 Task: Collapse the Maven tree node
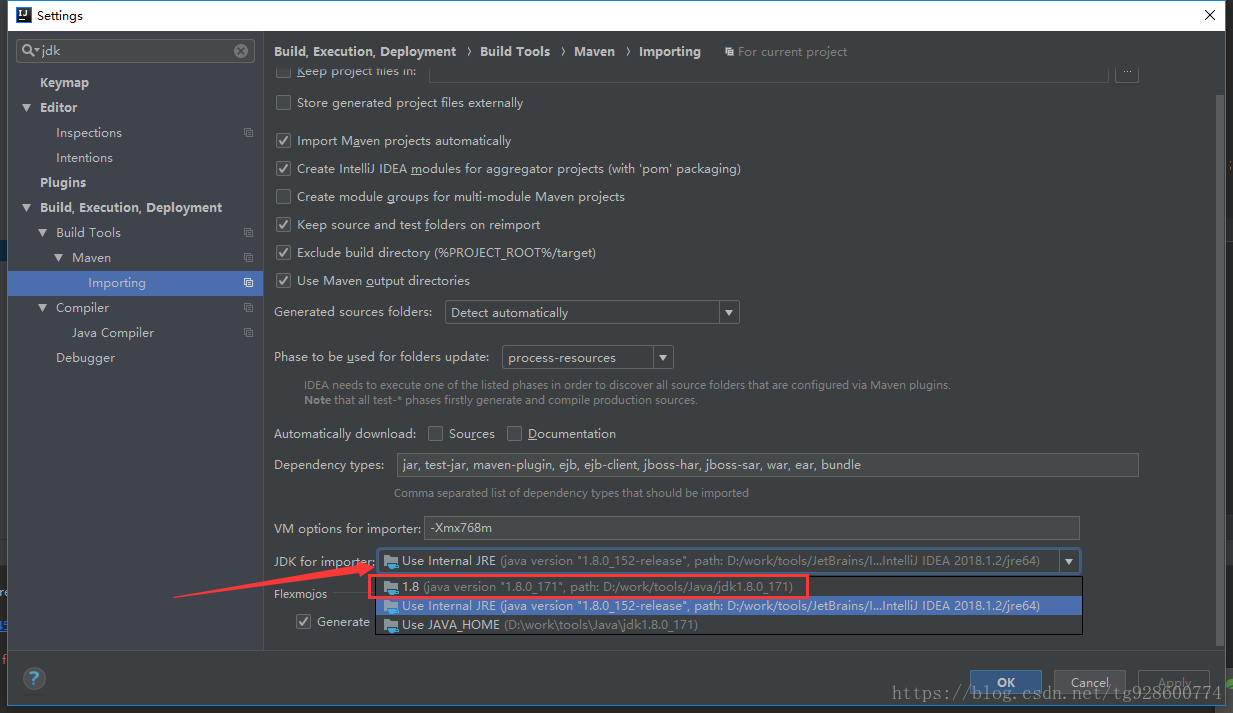pos(59,258)
